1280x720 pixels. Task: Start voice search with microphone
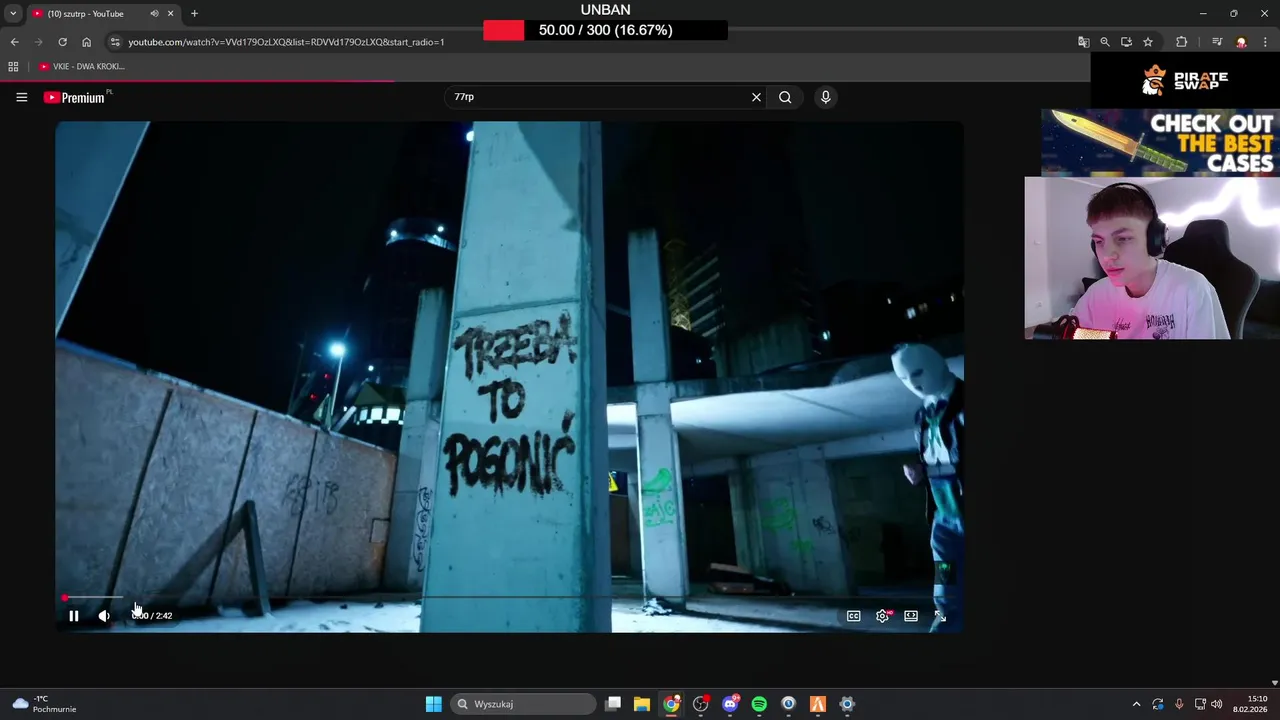pyautogui.click(x=825, y=97)
